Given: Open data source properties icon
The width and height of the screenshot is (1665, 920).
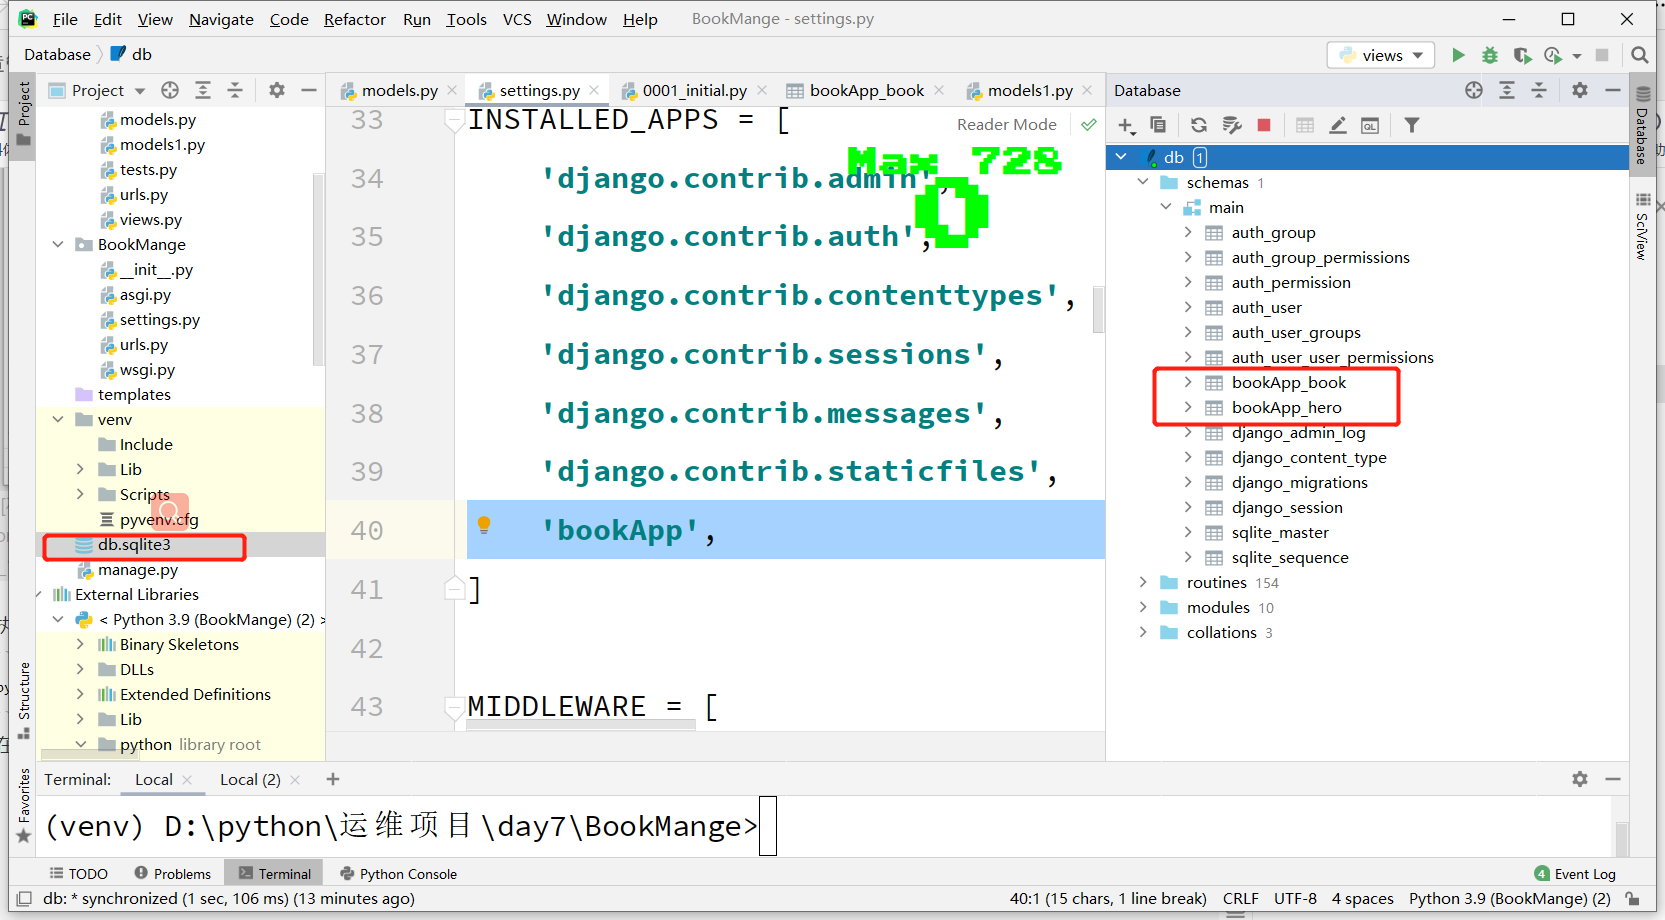Looking at the screenshot, I should [x=1232, y=125].
